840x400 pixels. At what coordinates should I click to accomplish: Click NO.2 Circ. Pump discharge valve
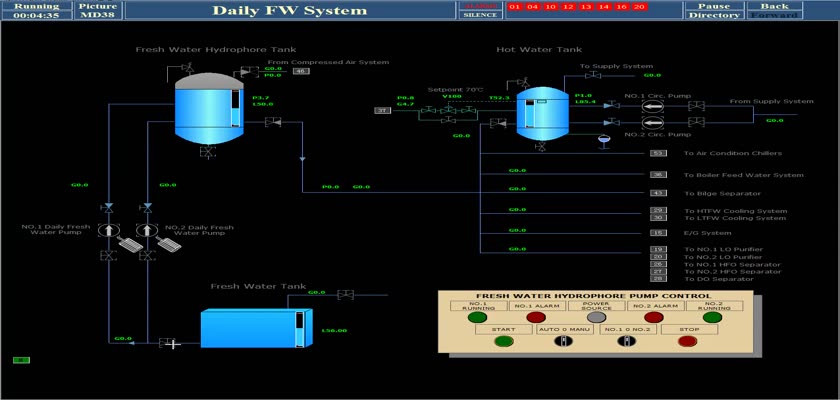611,123
